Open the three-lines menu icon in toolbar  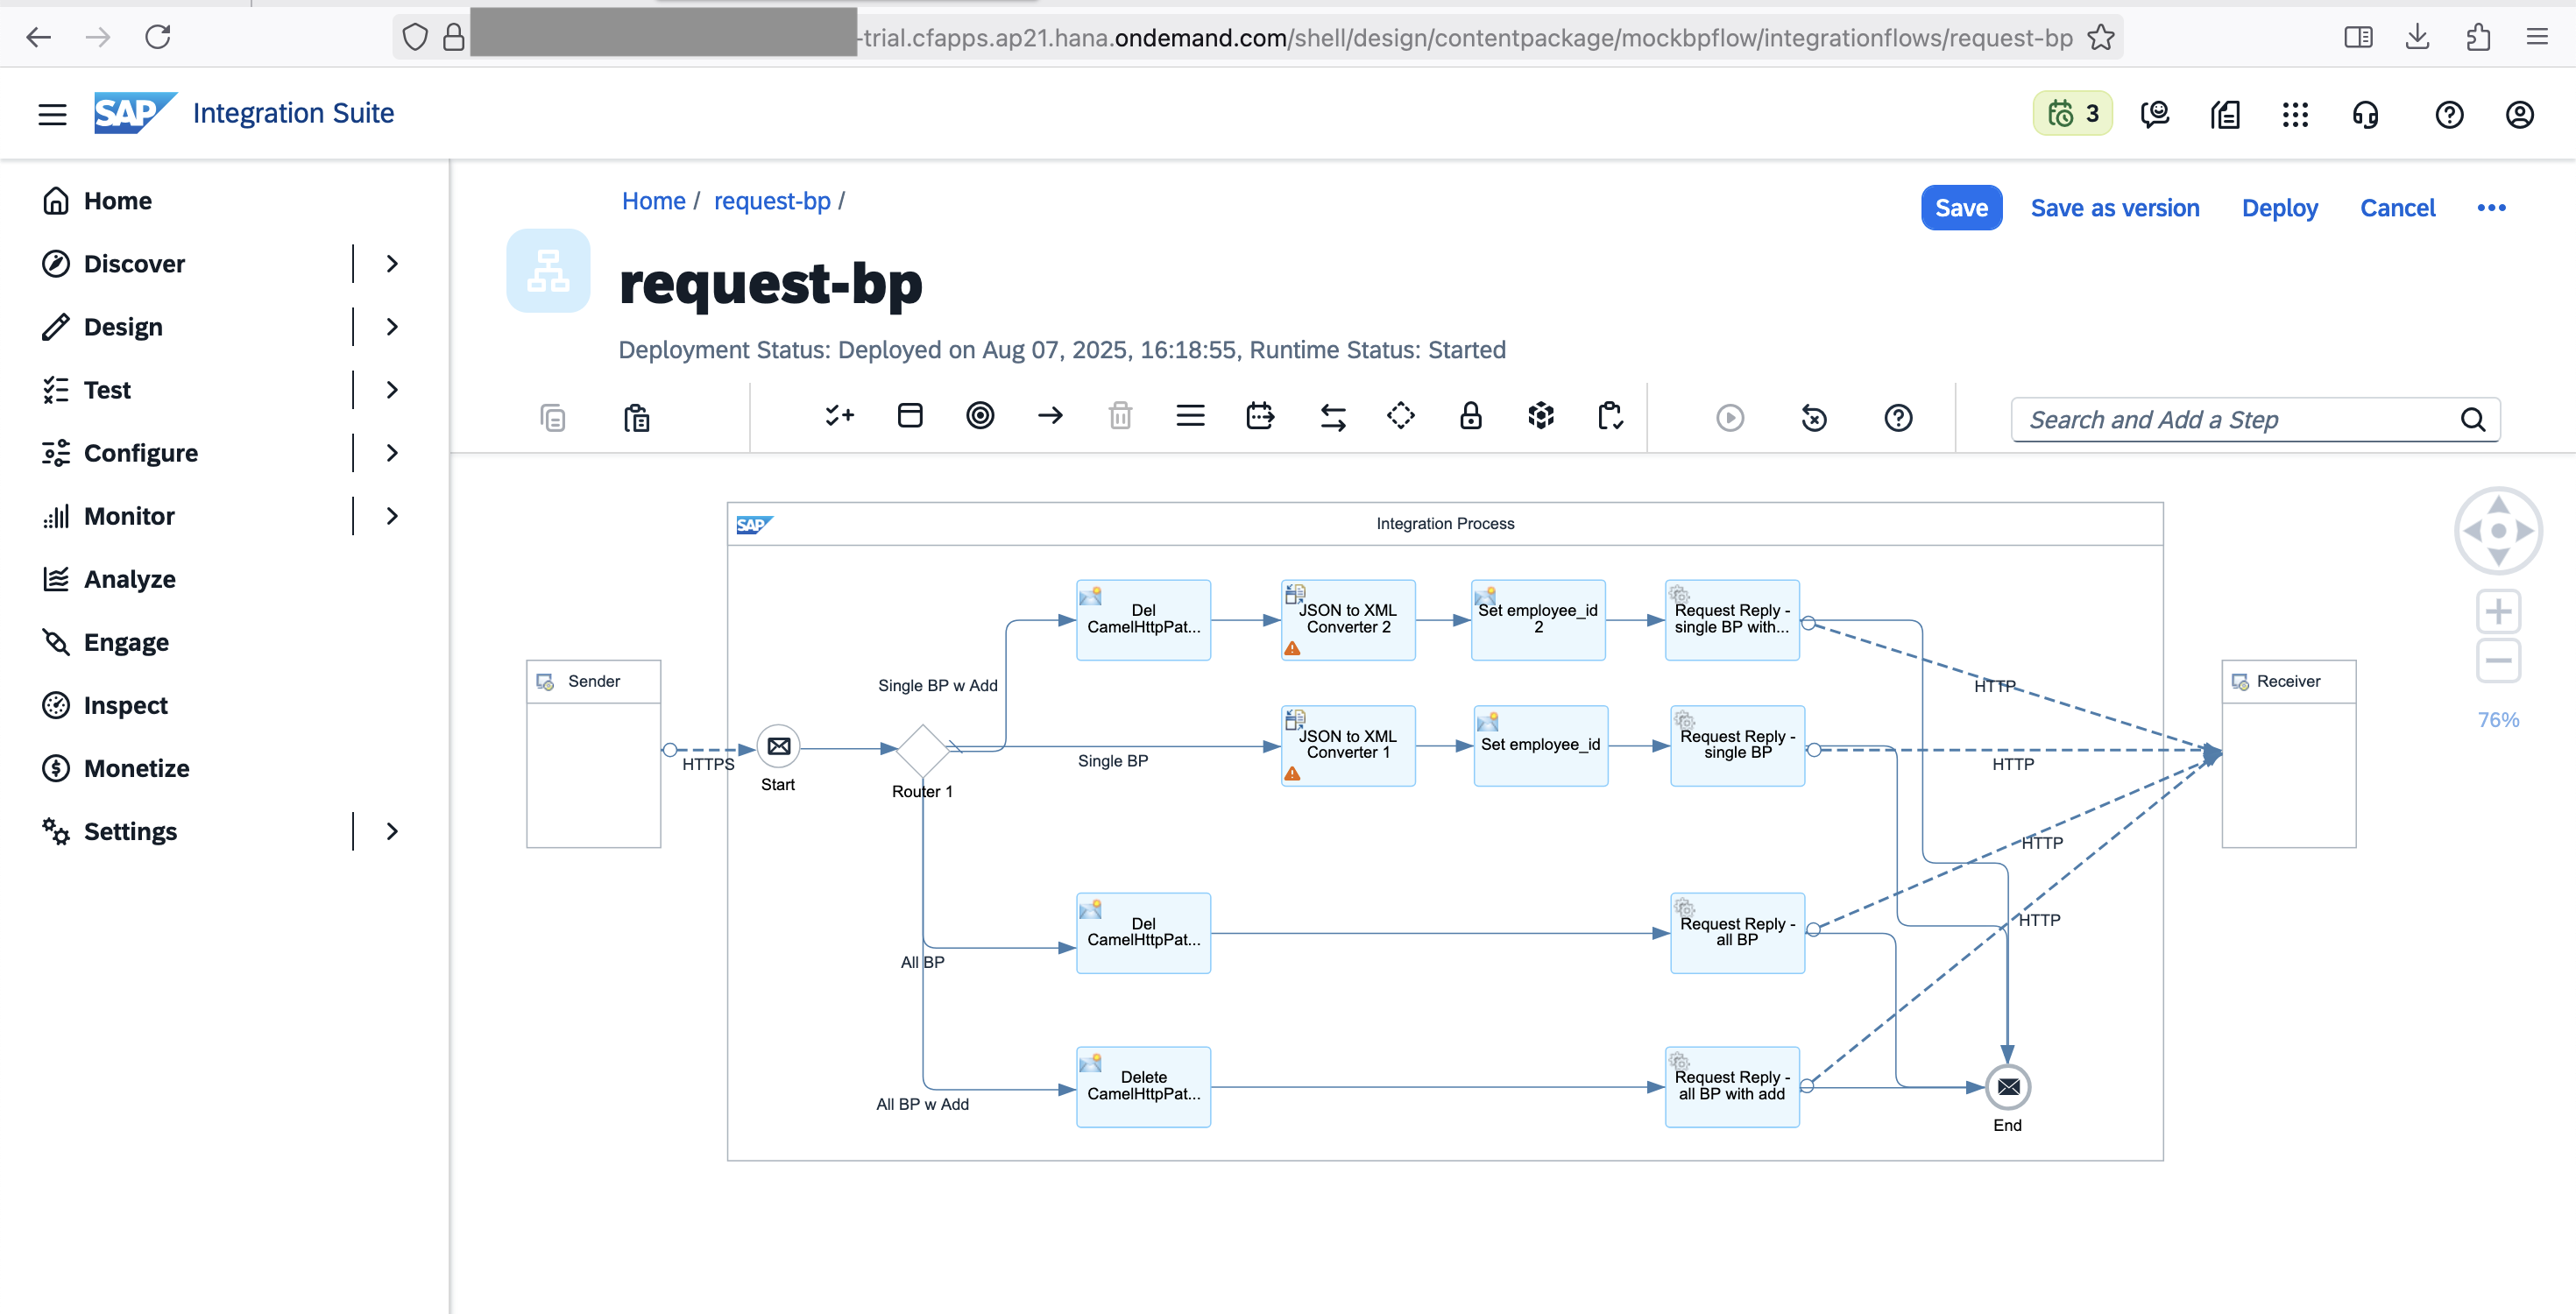(1190, 415)
